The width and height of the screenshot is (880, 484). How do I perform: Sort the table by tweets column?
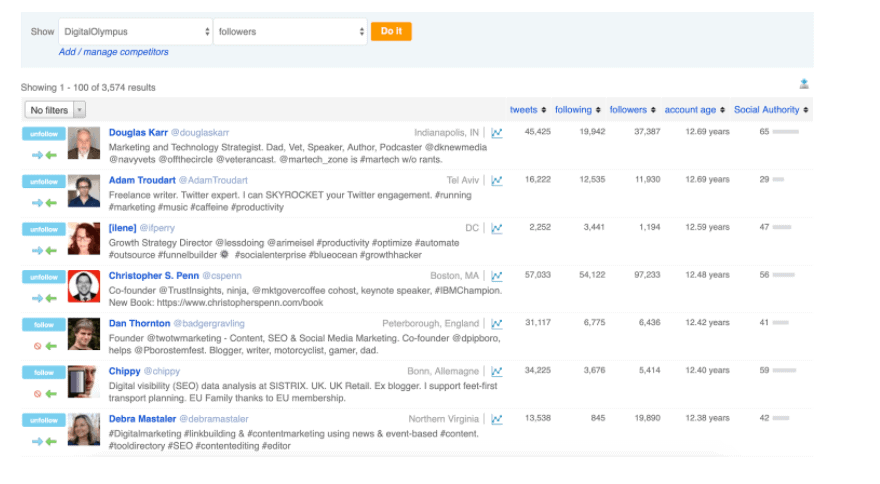point(527,110)
